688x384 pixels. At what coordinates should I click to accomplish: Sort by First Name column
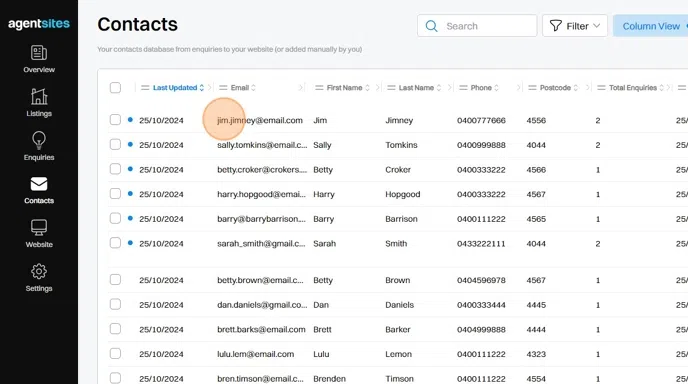click(x=367, y=88)
